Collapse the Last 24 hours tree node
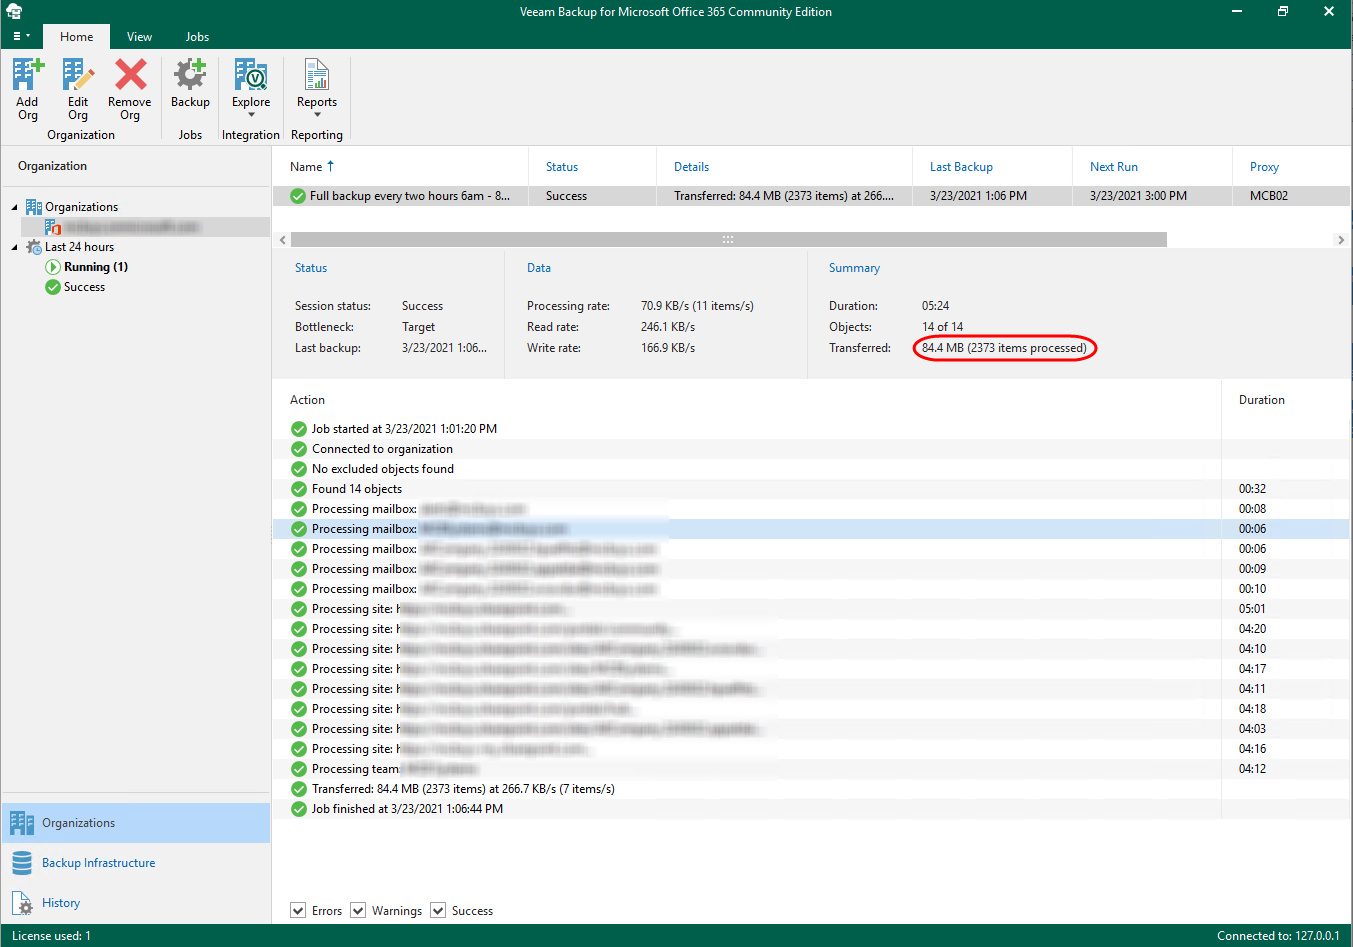 tap(14, 247)
